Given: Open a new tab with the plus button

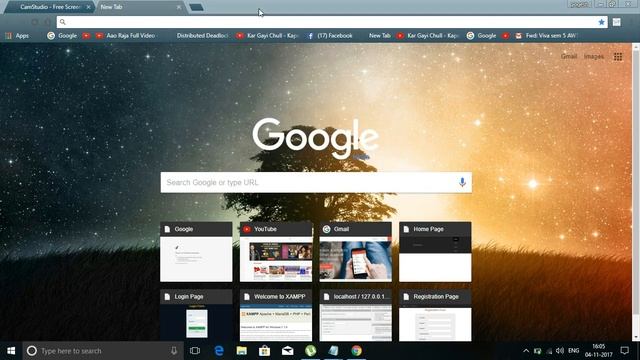Looking at the screenshot, I should (196, 7).
